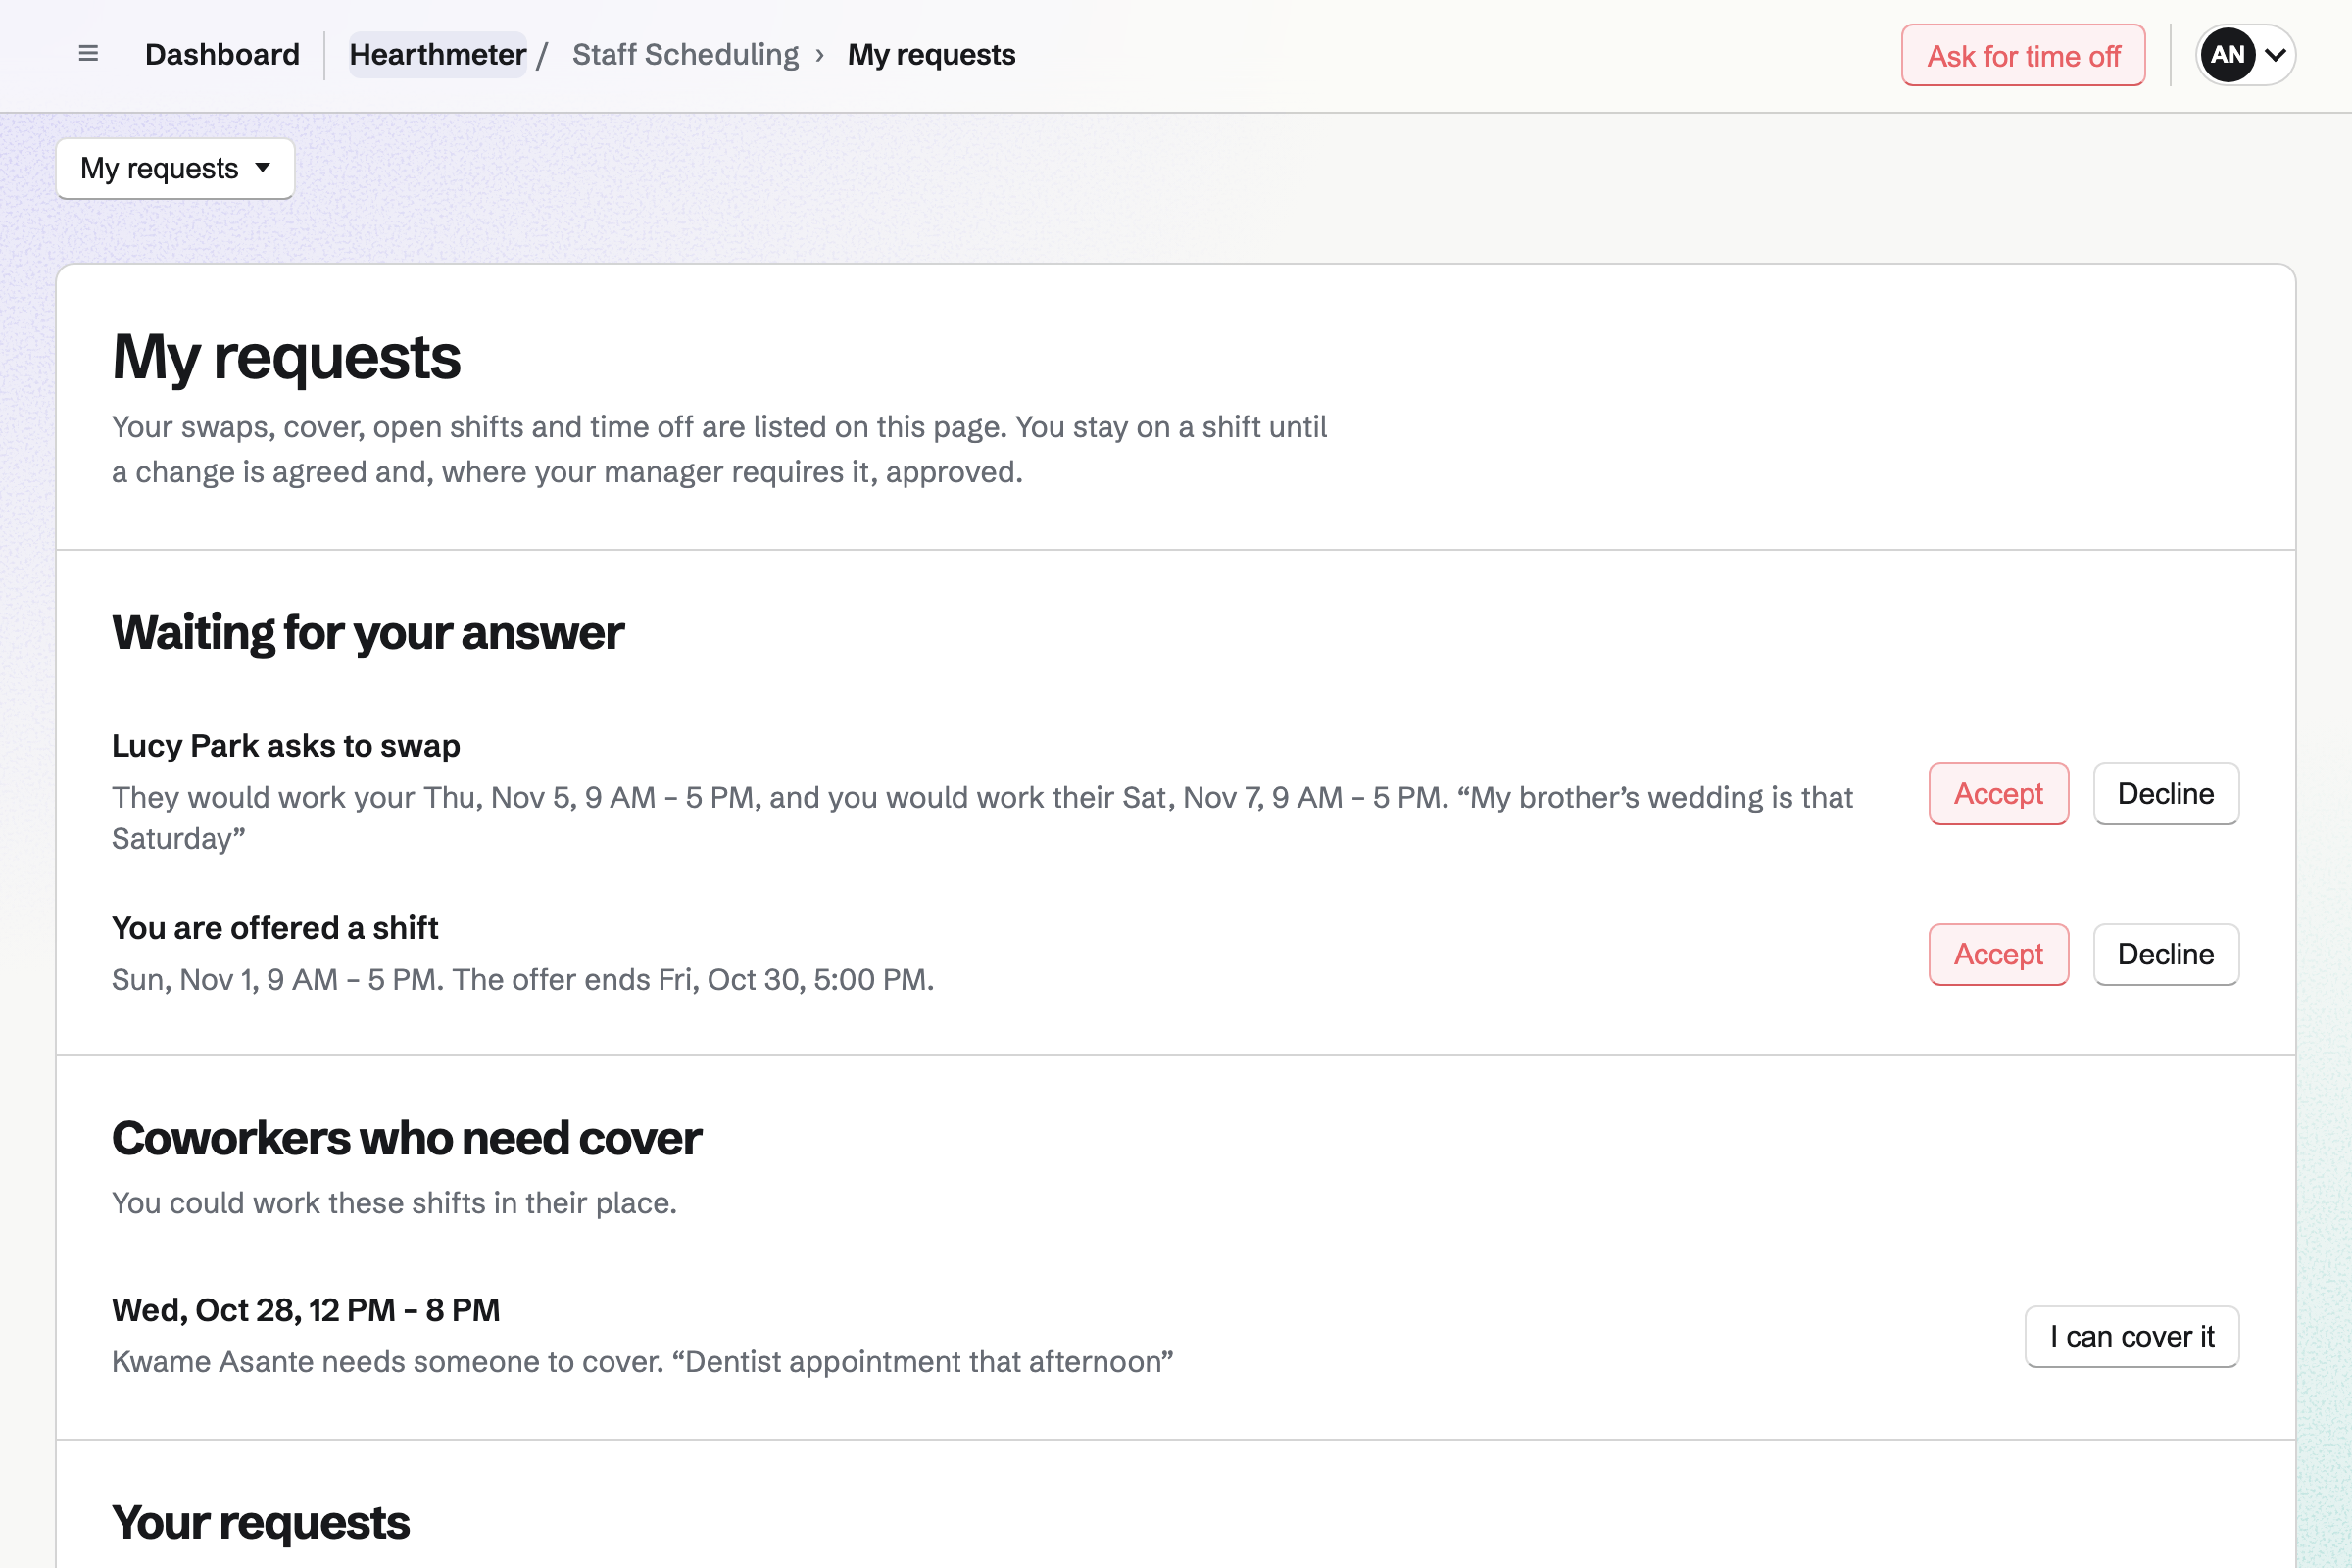Click I can cover it for Kwame
Image resolution: width=2352 pixels, height=1568 pixels.
tap(2132, 1337)
